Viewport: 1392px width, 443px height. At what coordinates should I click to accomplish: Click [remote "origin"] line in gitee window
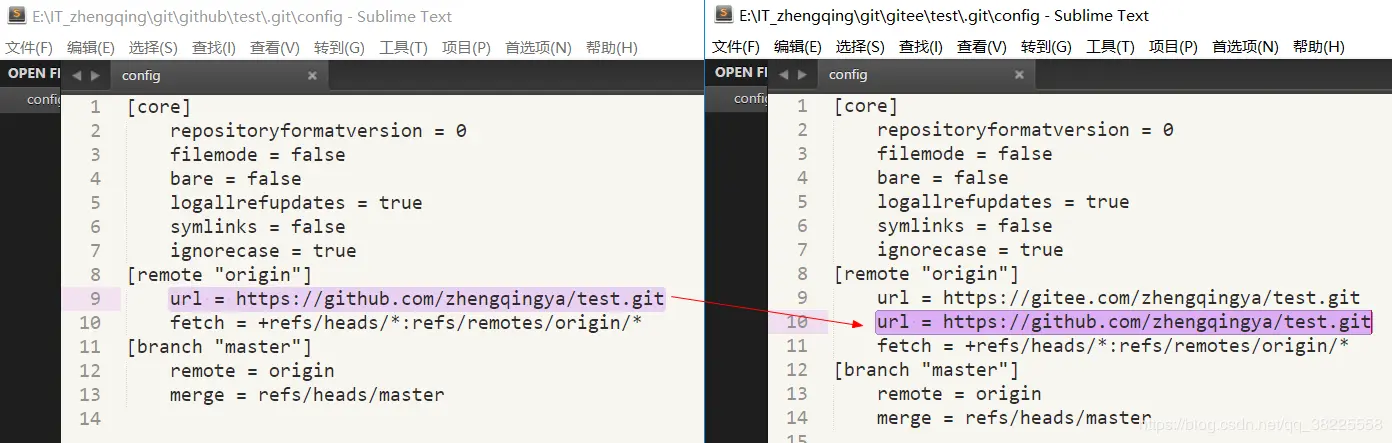(x=926, y=274)
